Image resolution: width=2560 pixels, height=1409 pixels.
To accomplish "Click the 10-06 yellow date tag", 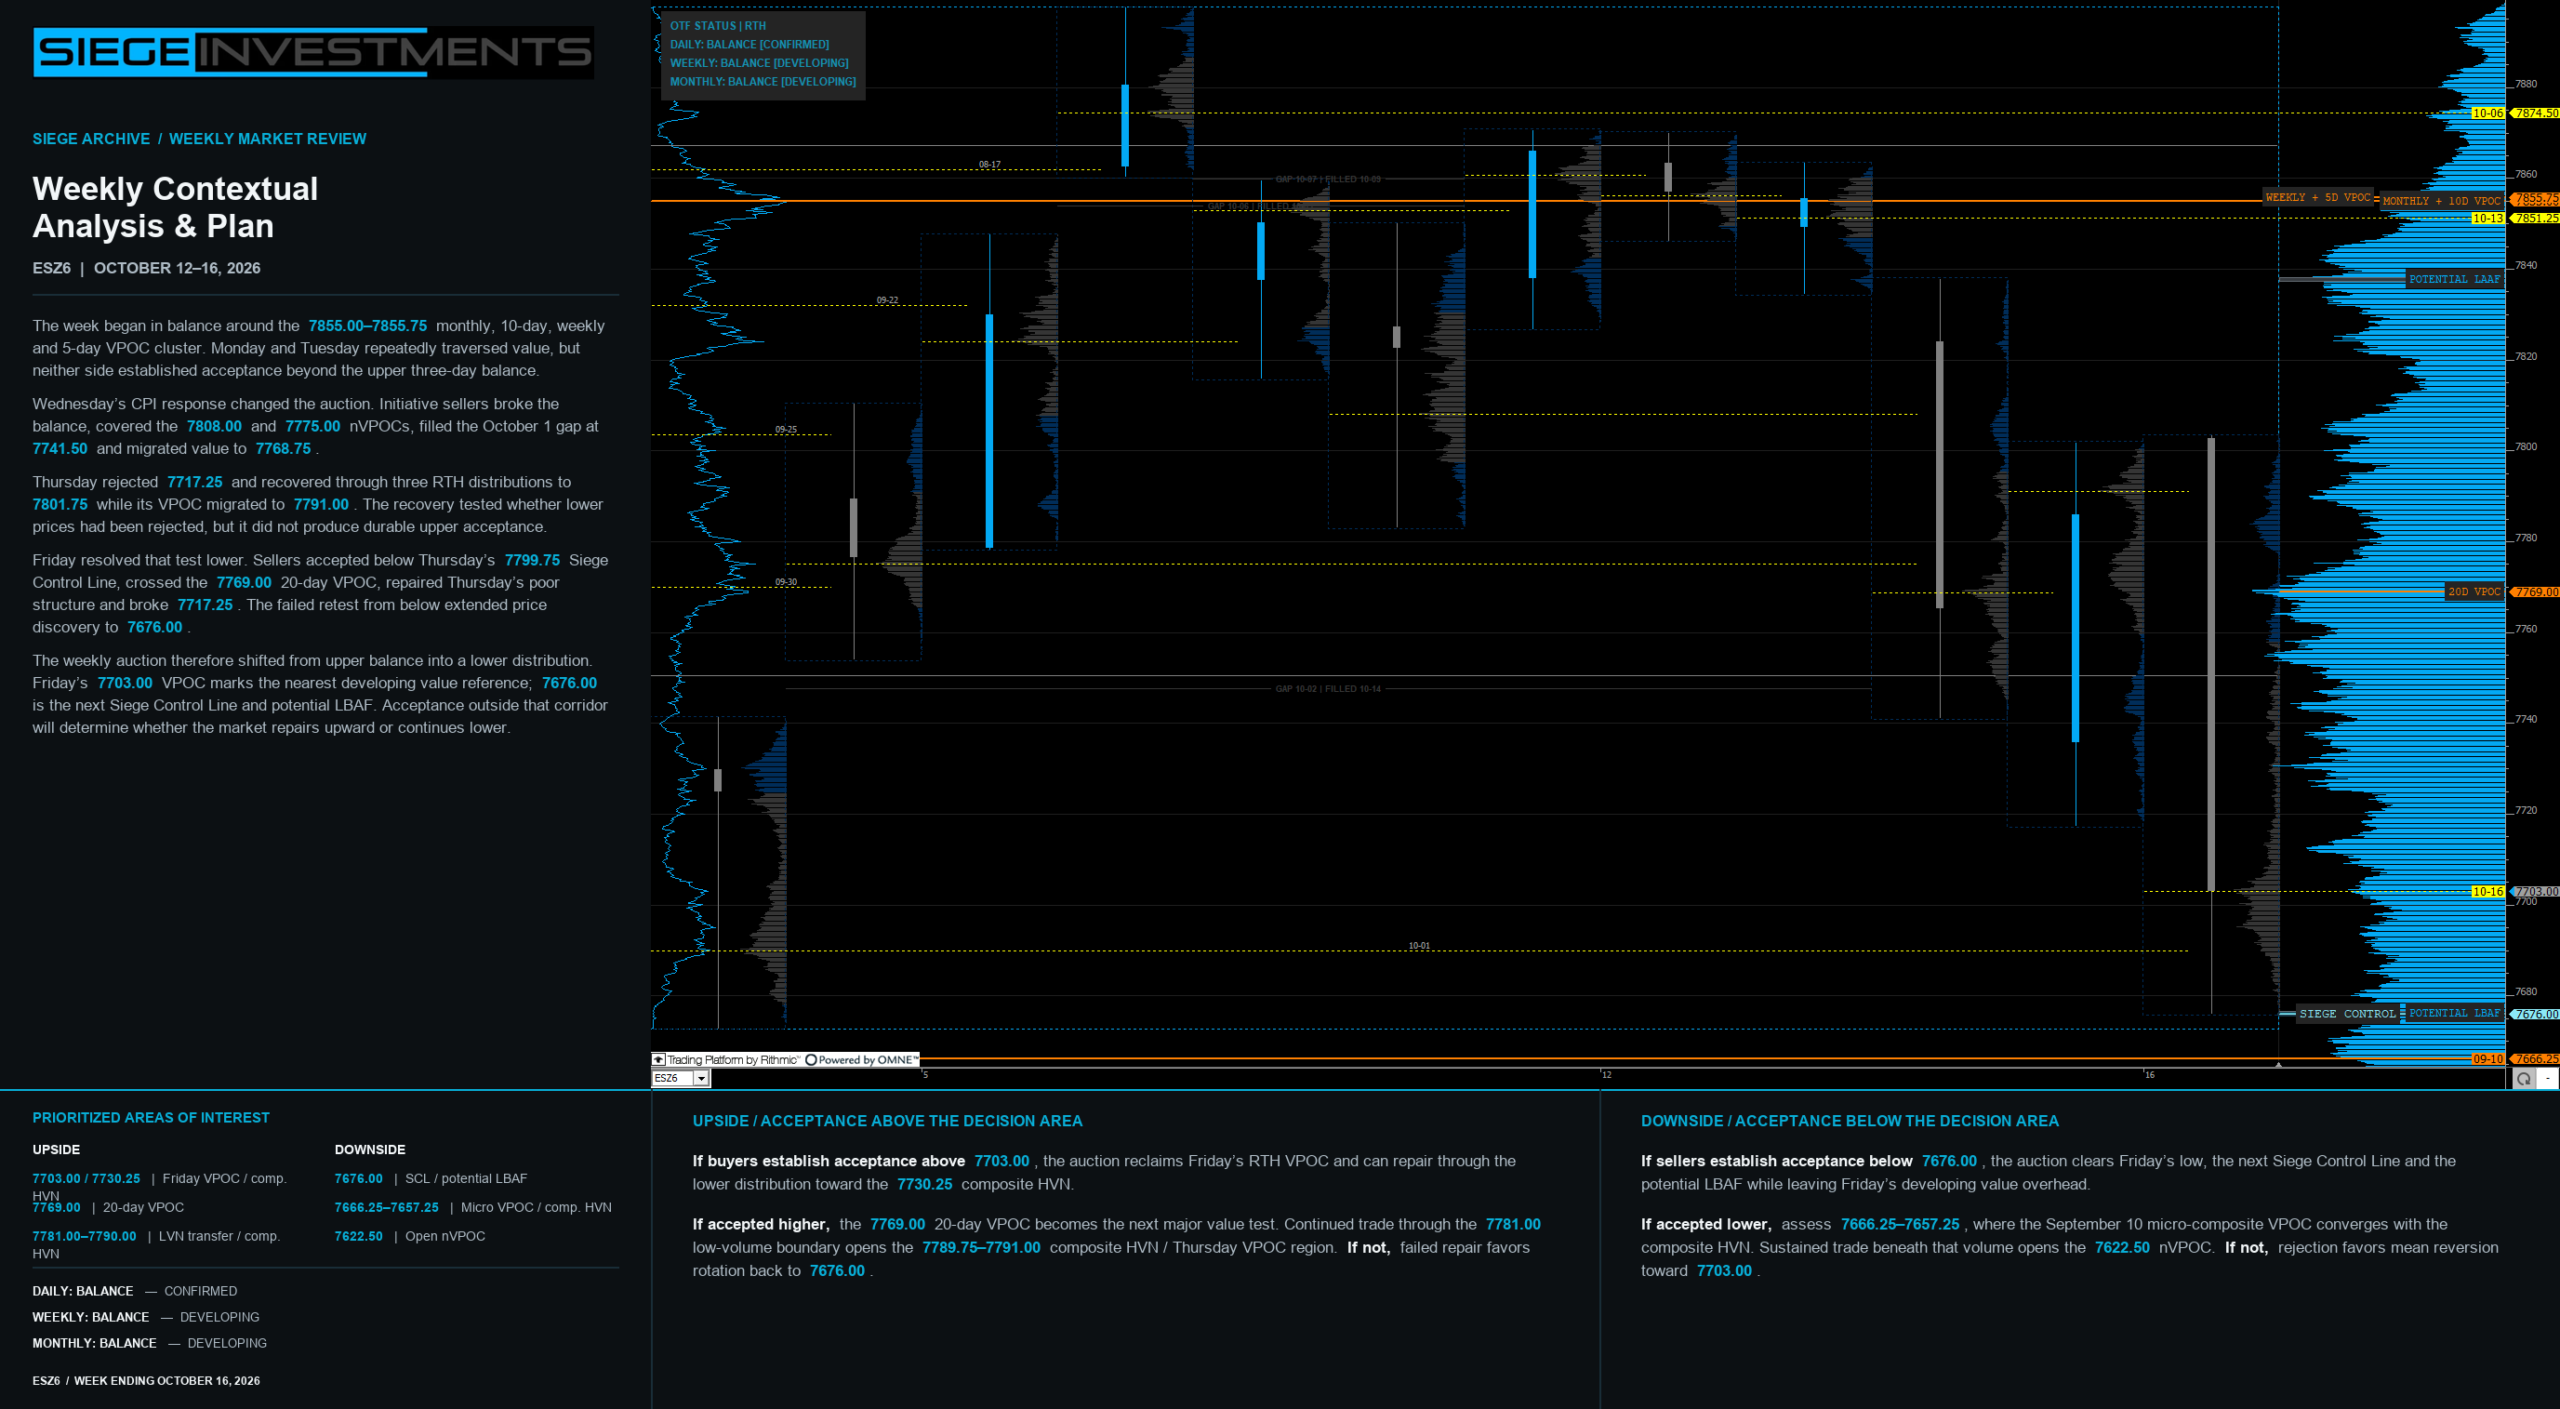I will (x=2487, y=113).
